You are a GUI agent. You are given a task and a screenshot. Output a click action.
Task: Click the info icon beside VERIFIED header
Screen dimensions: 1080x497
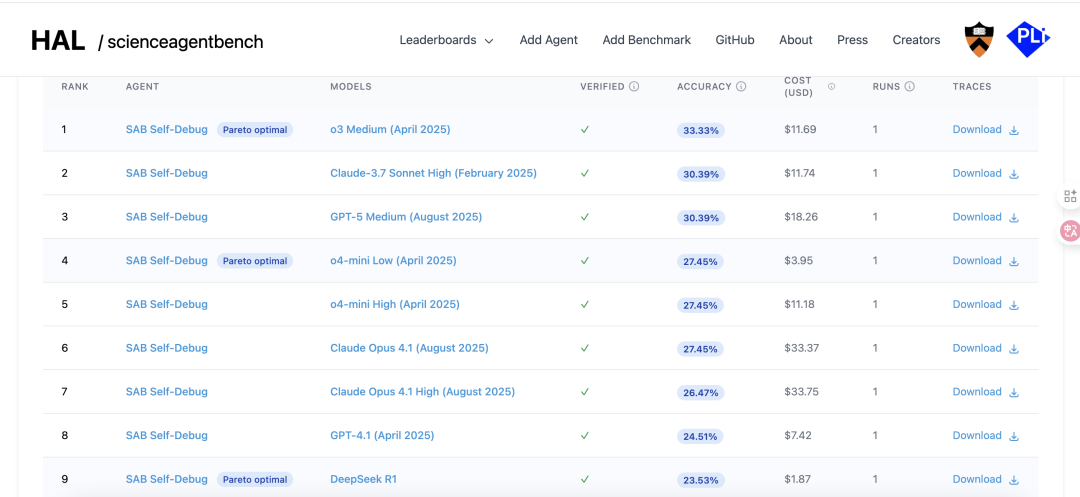click(x=634, y=87)
